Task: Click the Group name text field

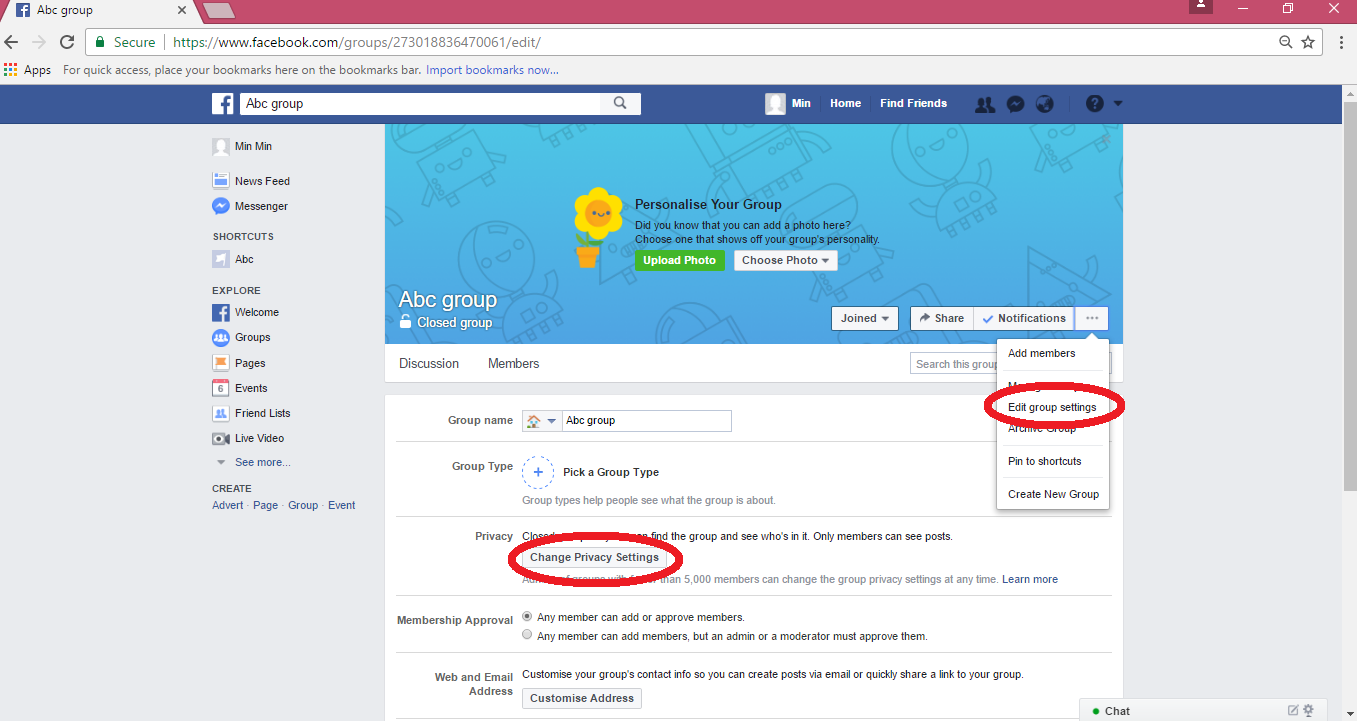Action: coord(647,421)
